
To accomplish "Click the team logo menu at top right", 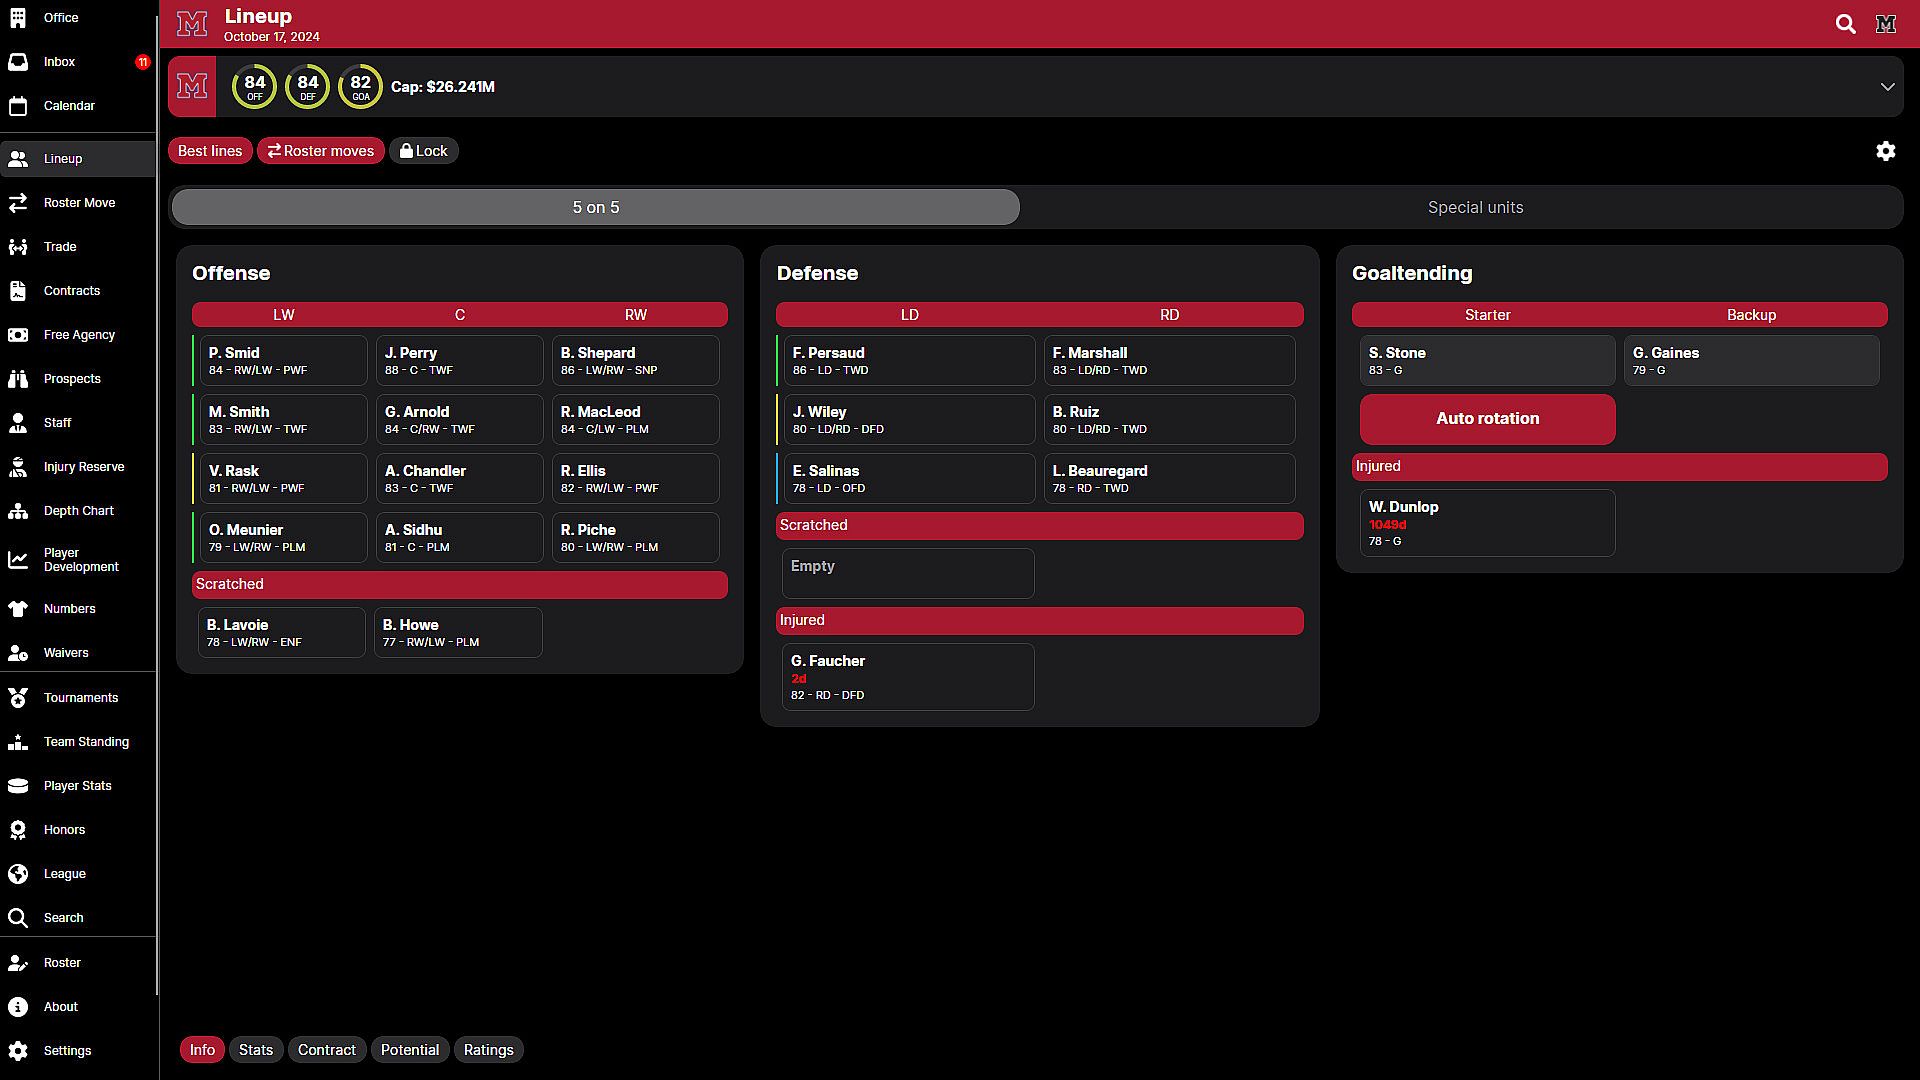I will pyautogui.click(x=1886, y=24).
